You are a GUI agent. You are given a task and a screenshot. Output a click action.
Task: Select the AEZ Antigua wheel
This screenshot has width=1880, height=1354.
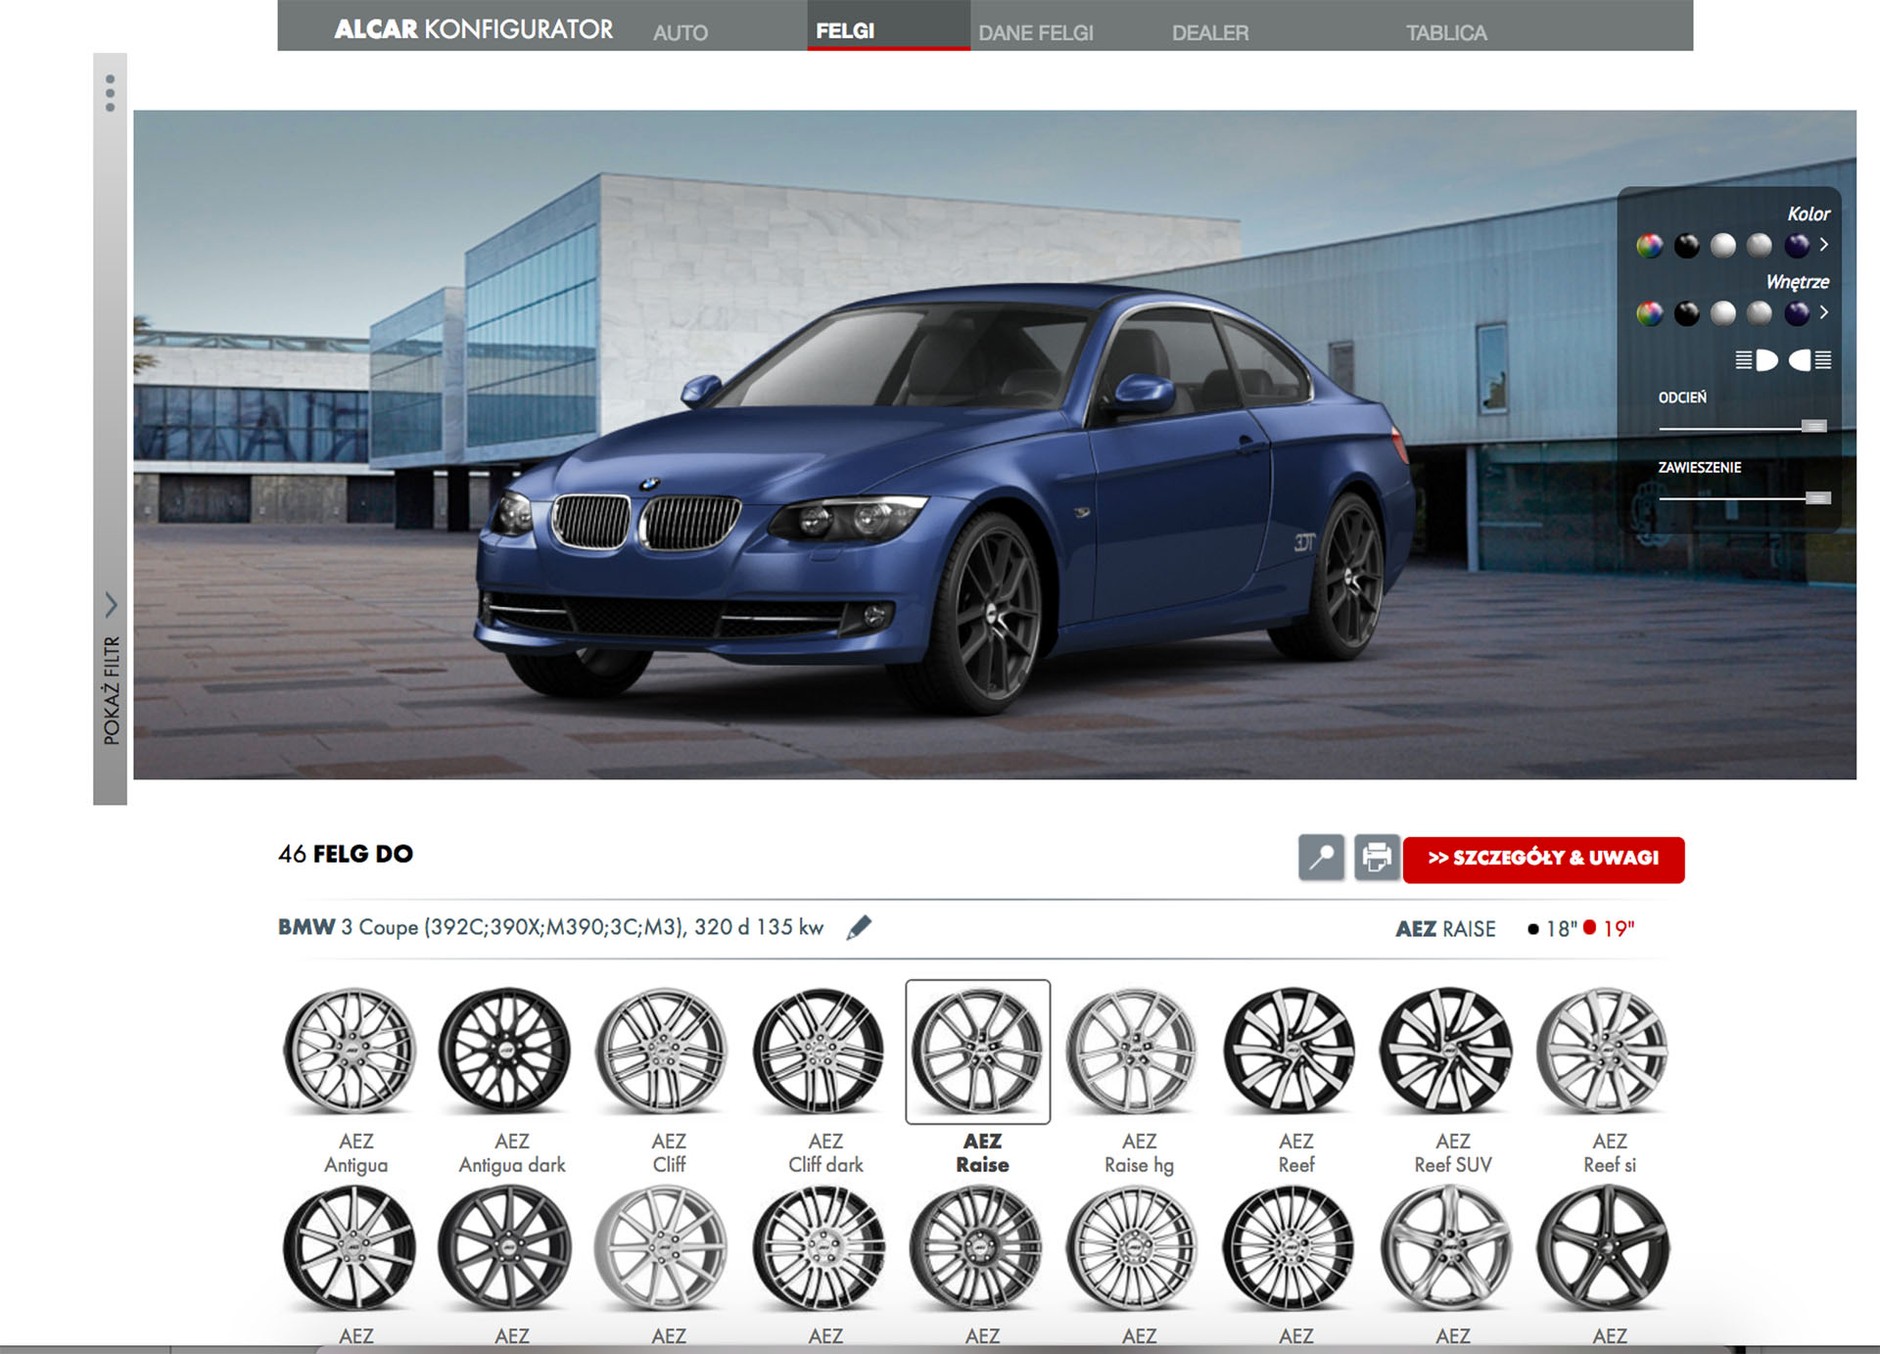coord(350,1050)
